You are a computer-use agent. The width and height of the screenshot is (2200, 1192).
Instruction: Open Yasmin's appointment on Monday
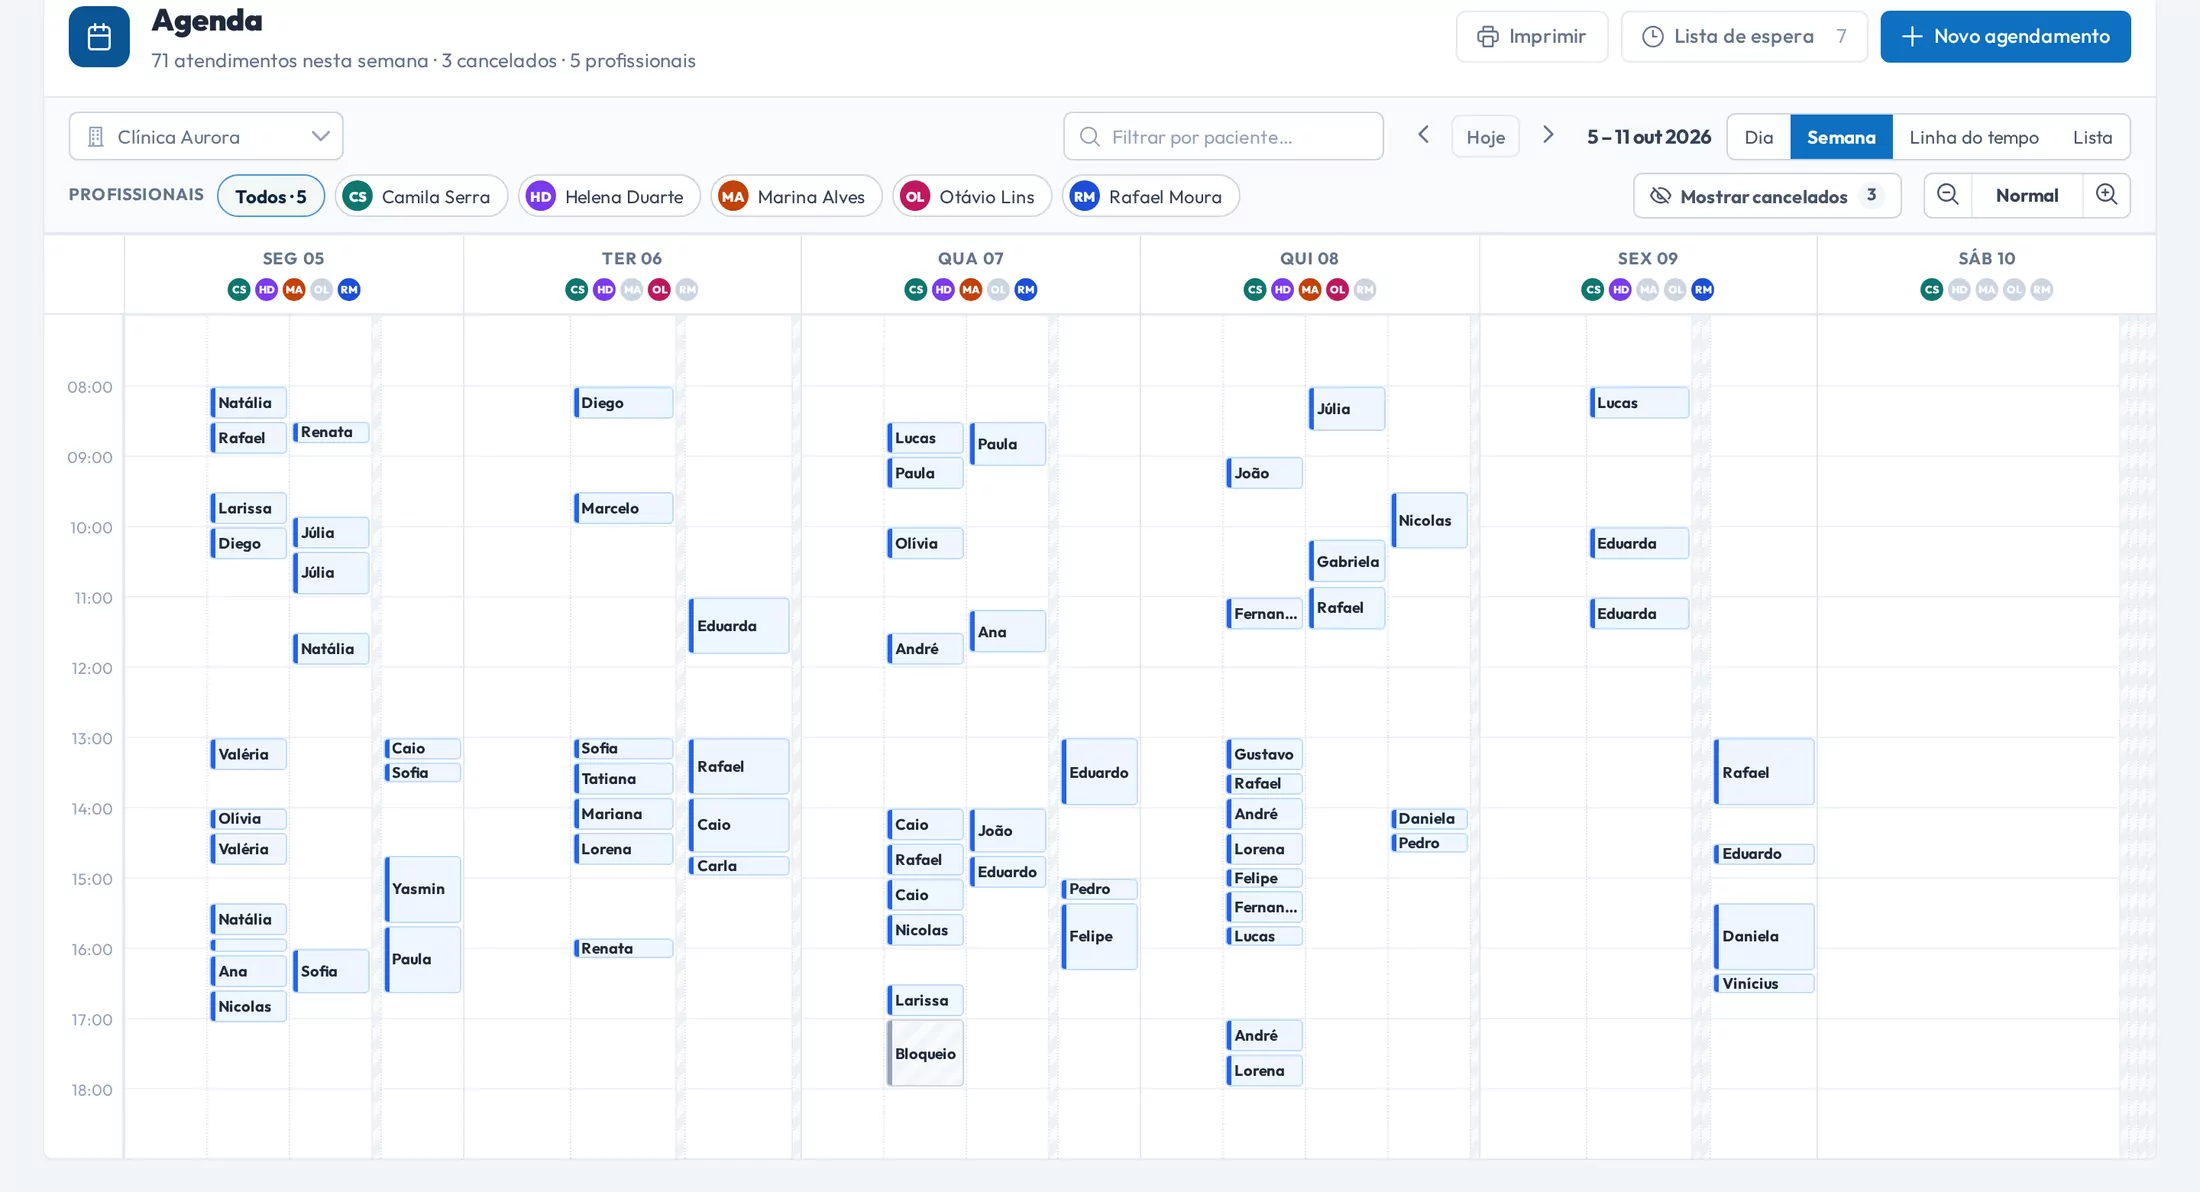pyautogui.click(x=423, y=889)
